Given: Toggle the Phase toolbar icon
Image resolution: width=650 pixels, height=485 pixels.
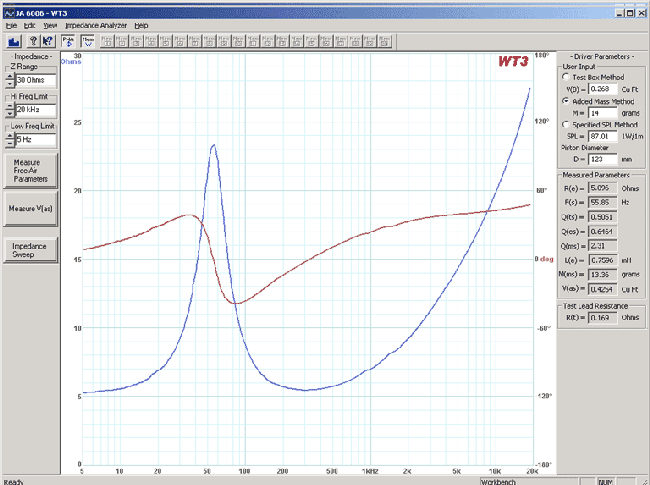Looking at the screenshot, I should click(x=88, y=41).
